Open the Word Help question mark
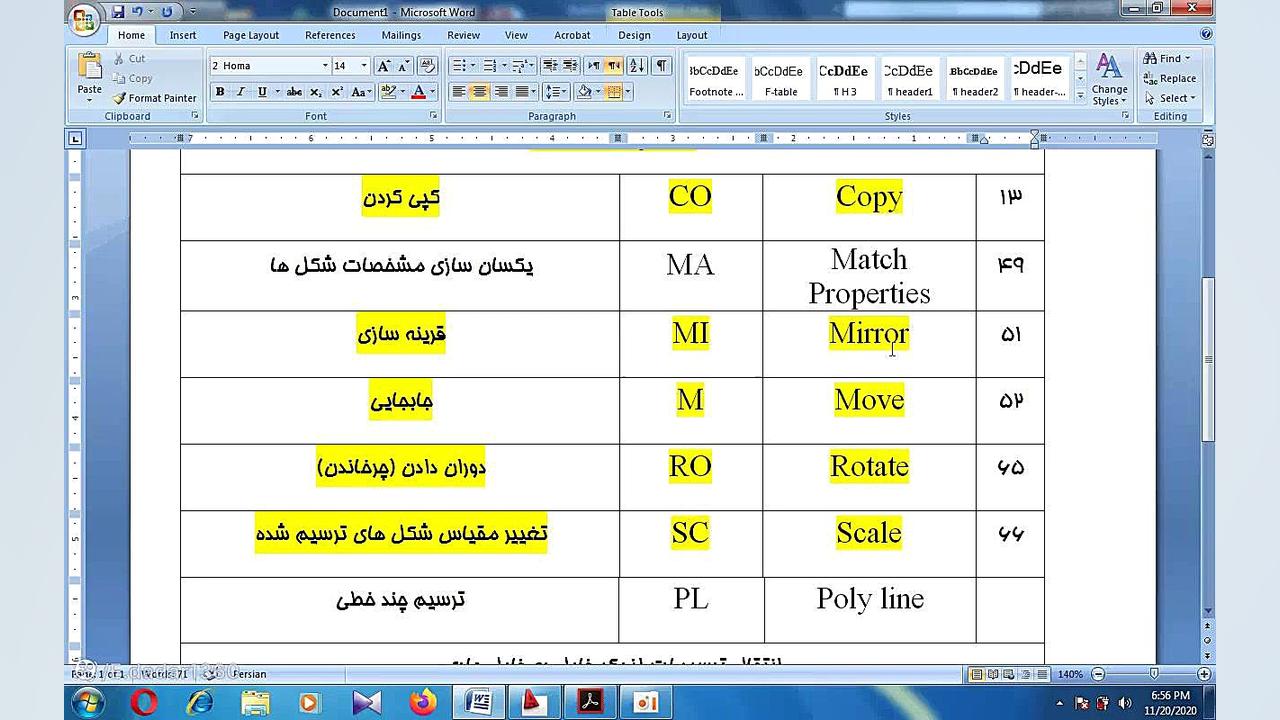The image size is (1280, 720). [x=1206, y=34]
